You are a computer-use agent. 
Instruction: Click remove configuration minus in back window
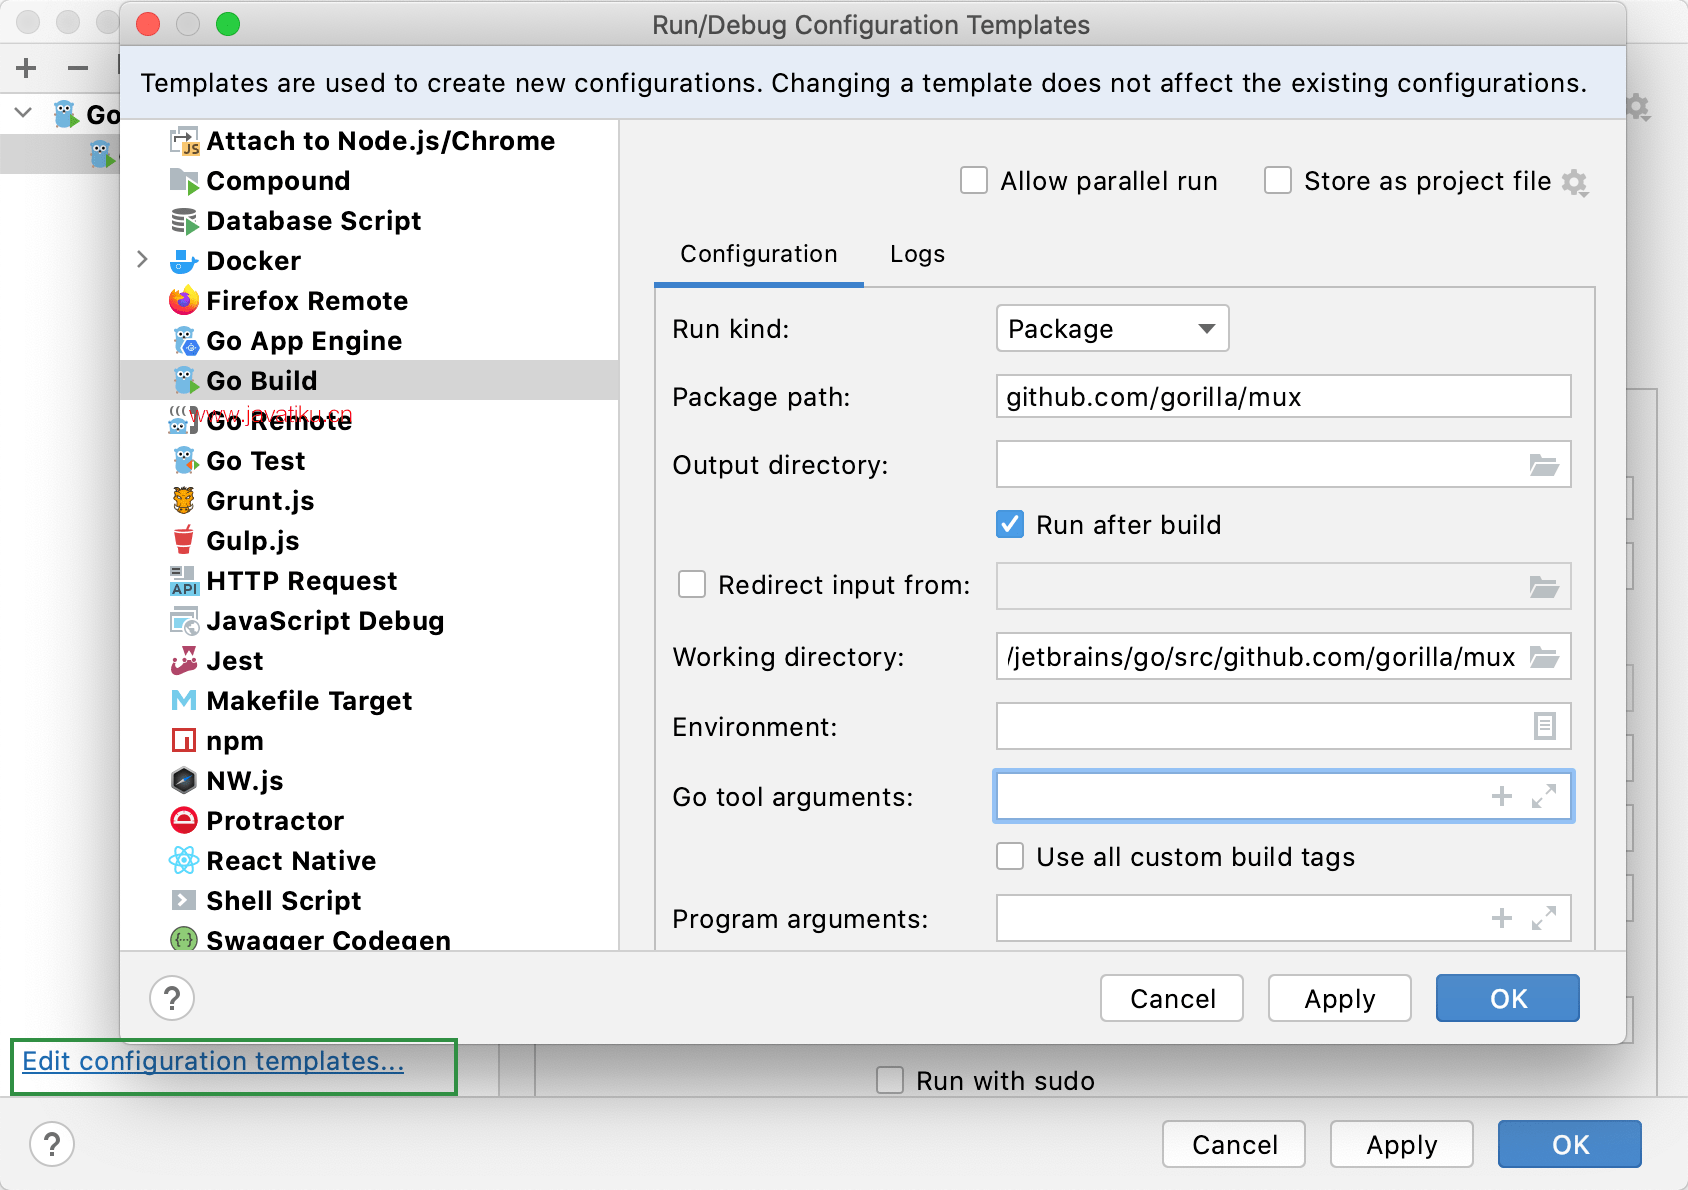78,68
